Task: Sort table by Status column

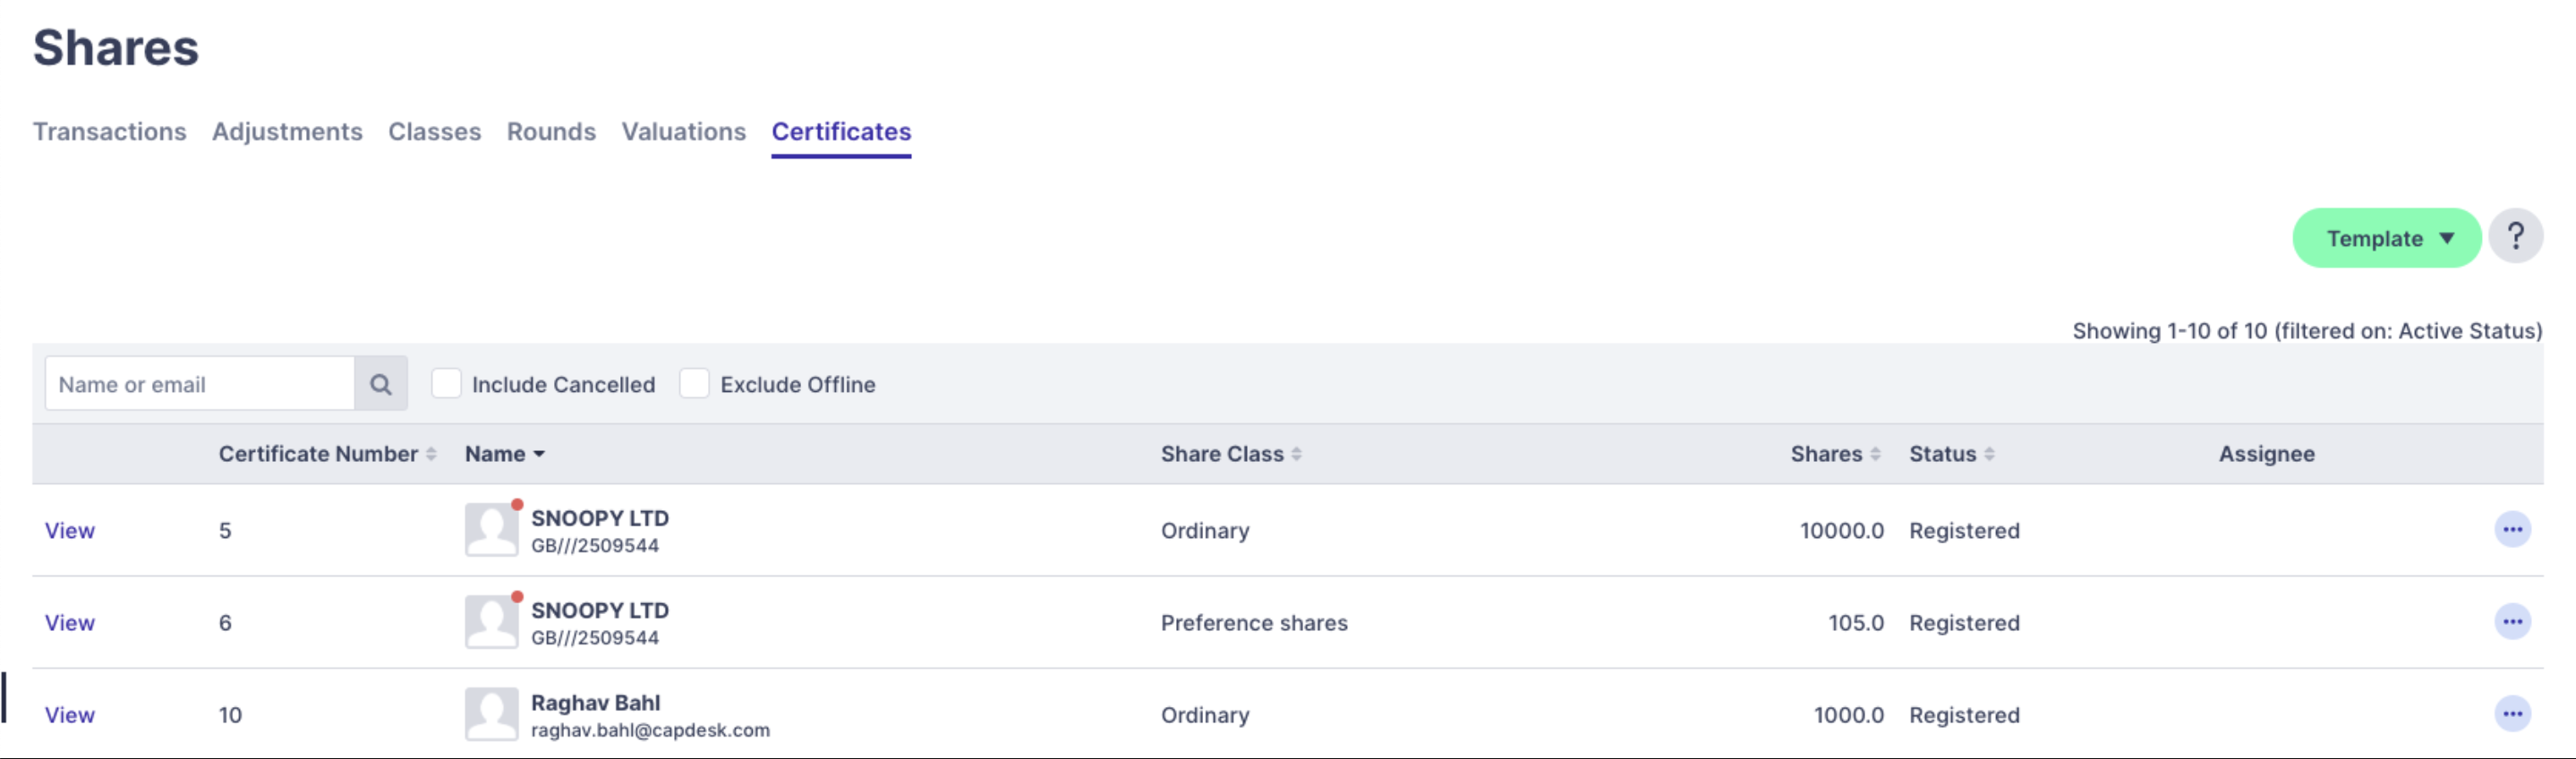Action: click(x=1951, y=454)
